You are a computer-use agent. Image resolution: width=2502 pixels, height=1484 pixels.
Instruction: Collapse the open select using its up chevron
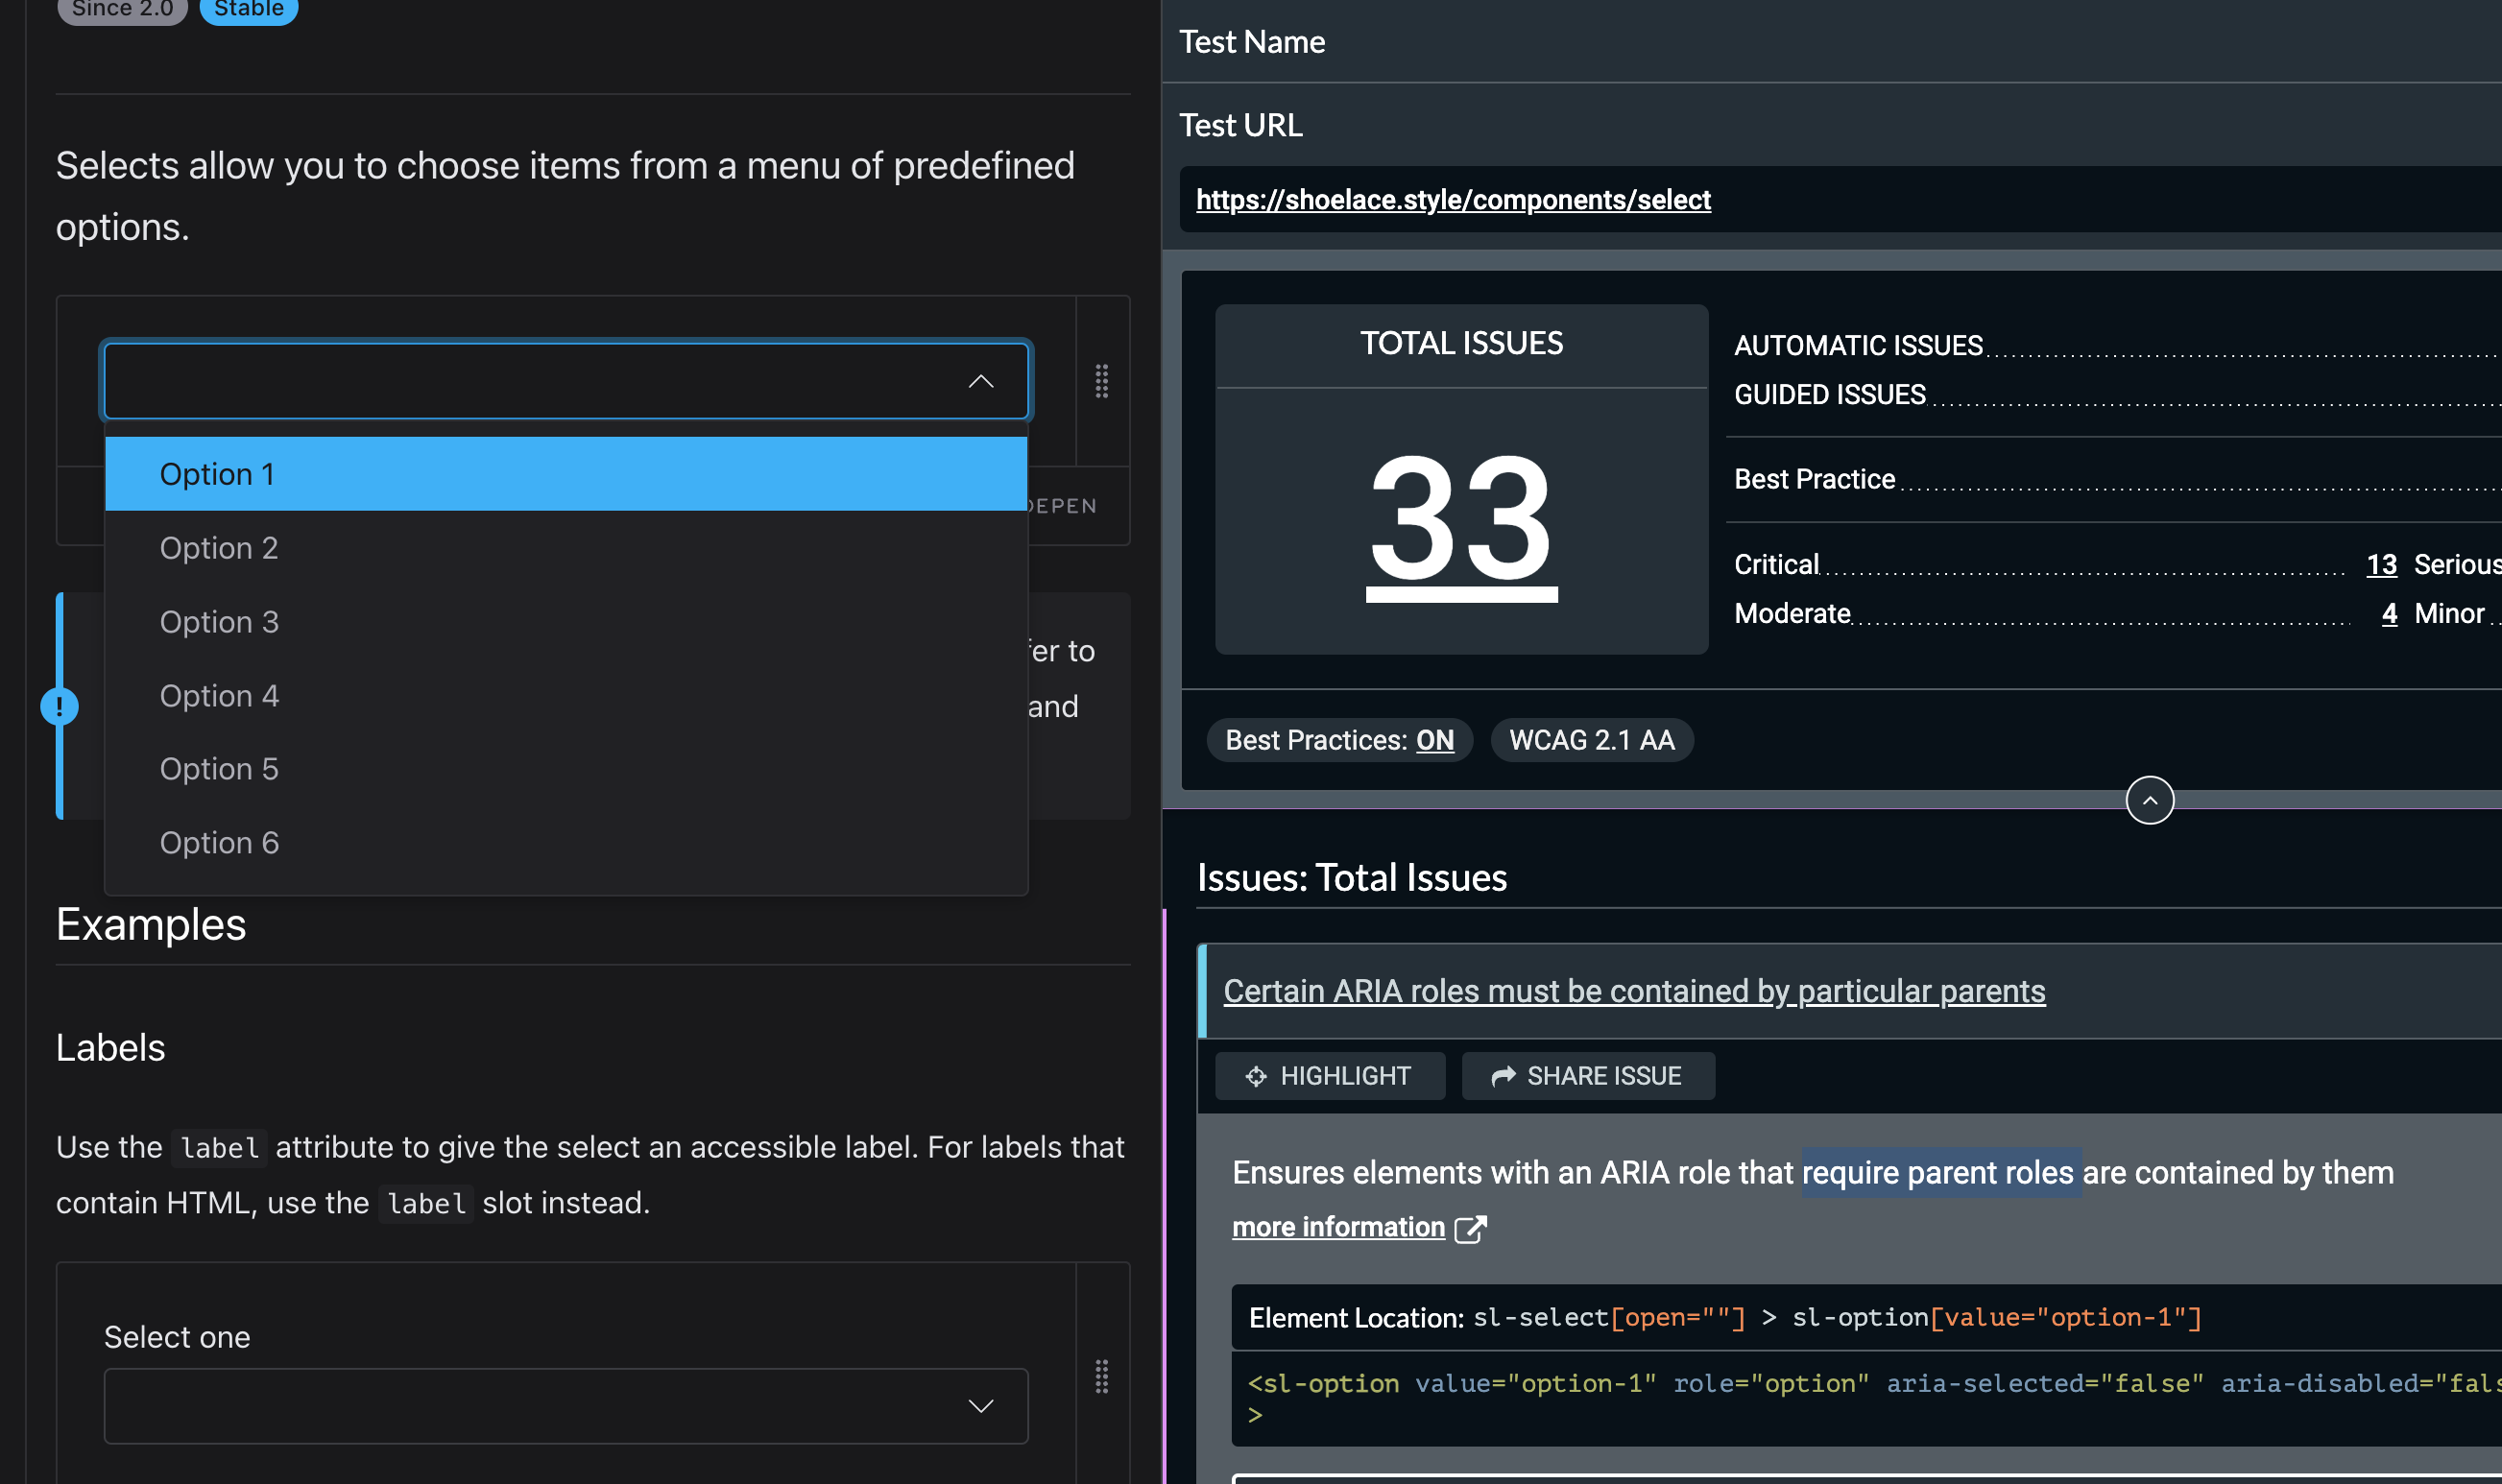coord(981,381)
